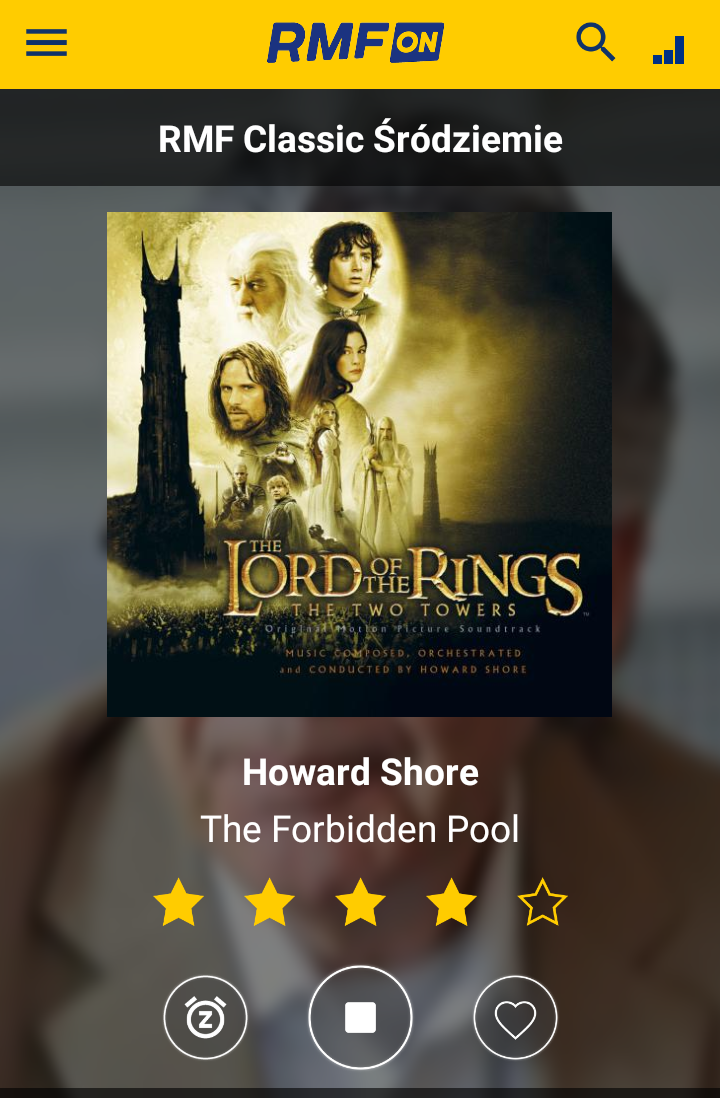The width and height of the screenshot is (720, 1098).
Task: Rate the song three stars
Action: tap(361, 902)
